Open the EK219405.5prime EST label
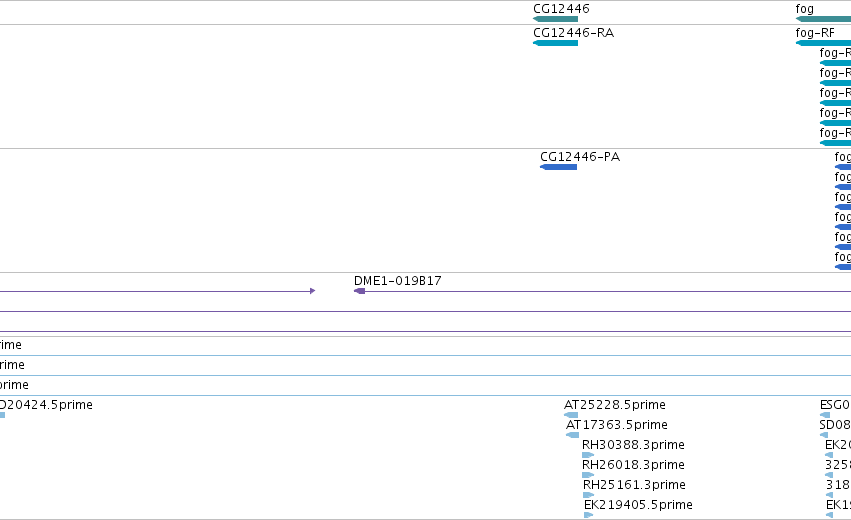 638,505
